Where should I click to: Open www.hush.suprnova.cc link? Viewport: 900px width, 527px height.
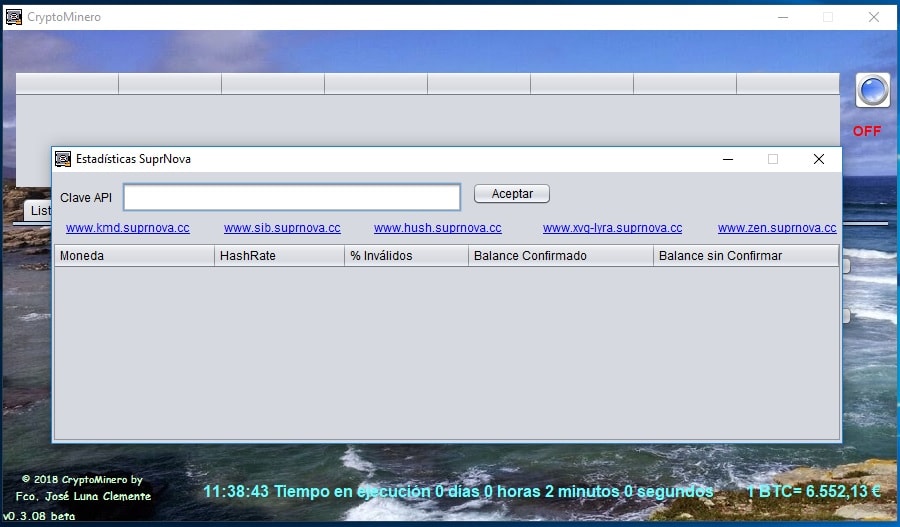pyautogui.click(x=437, y=228)
